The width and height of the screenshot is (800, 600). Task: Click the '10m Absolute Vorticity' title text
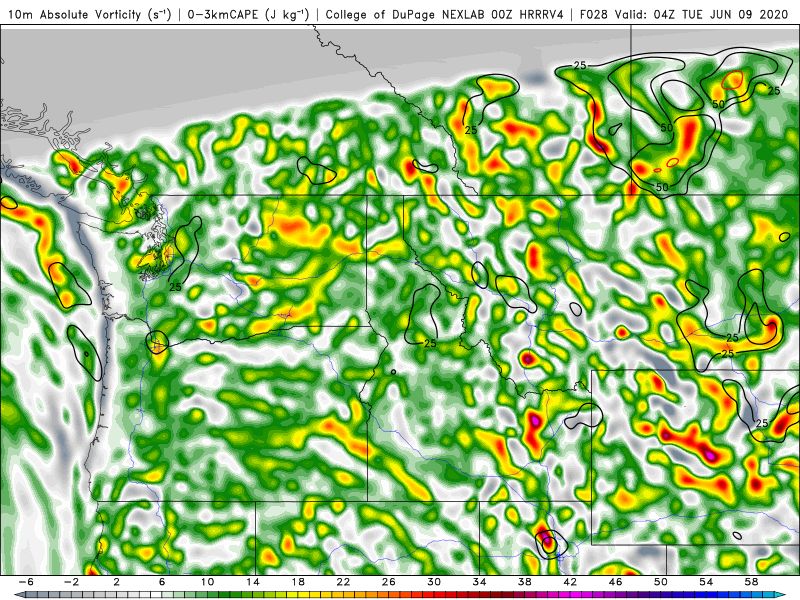coord(74,14)
